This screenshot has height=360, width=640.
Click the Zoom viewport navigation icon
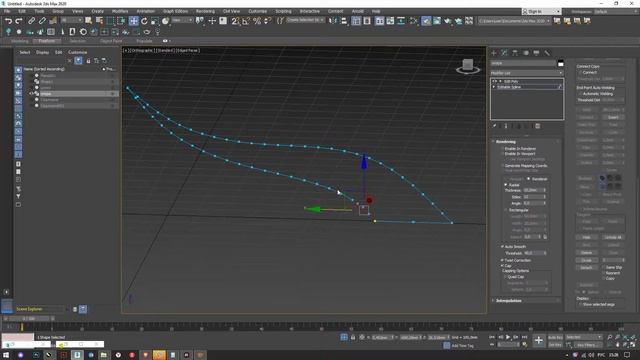(x=609, y=337)
